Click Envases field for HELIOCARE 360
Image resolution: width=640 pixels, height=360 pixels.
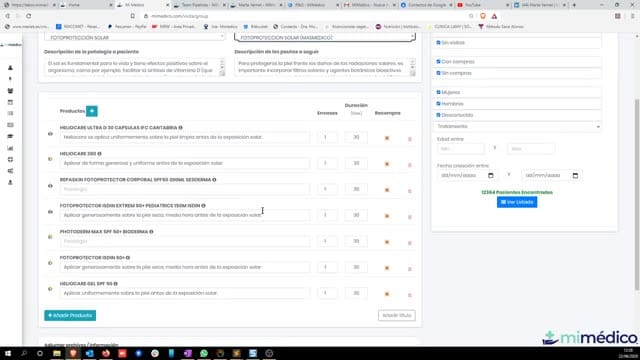(327, 163)
